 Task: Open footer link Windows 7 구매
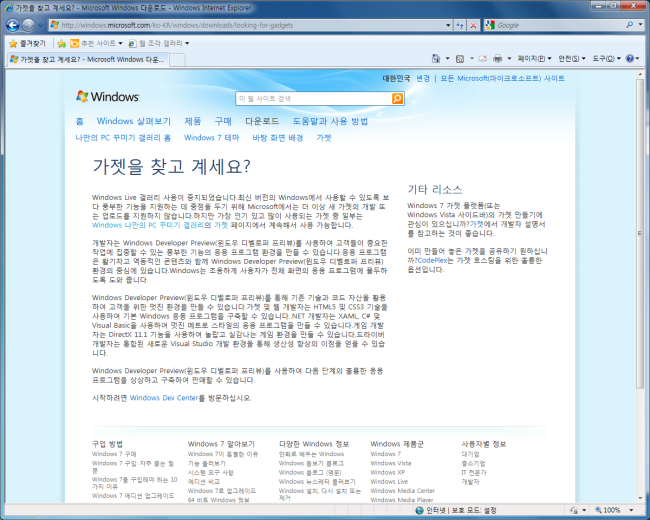point(114,454)
